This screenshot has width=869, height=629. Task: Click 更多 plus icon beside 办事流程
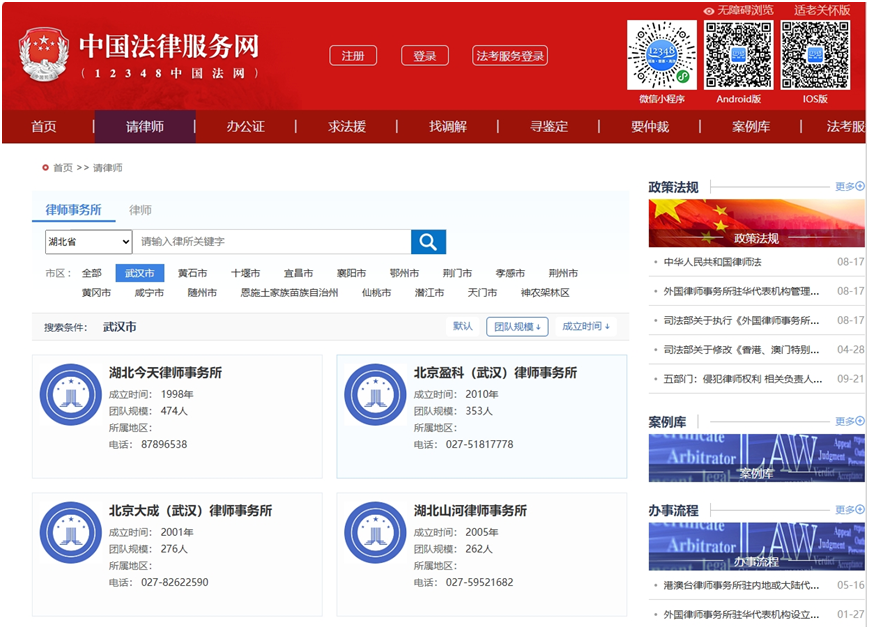pos(860,509)
